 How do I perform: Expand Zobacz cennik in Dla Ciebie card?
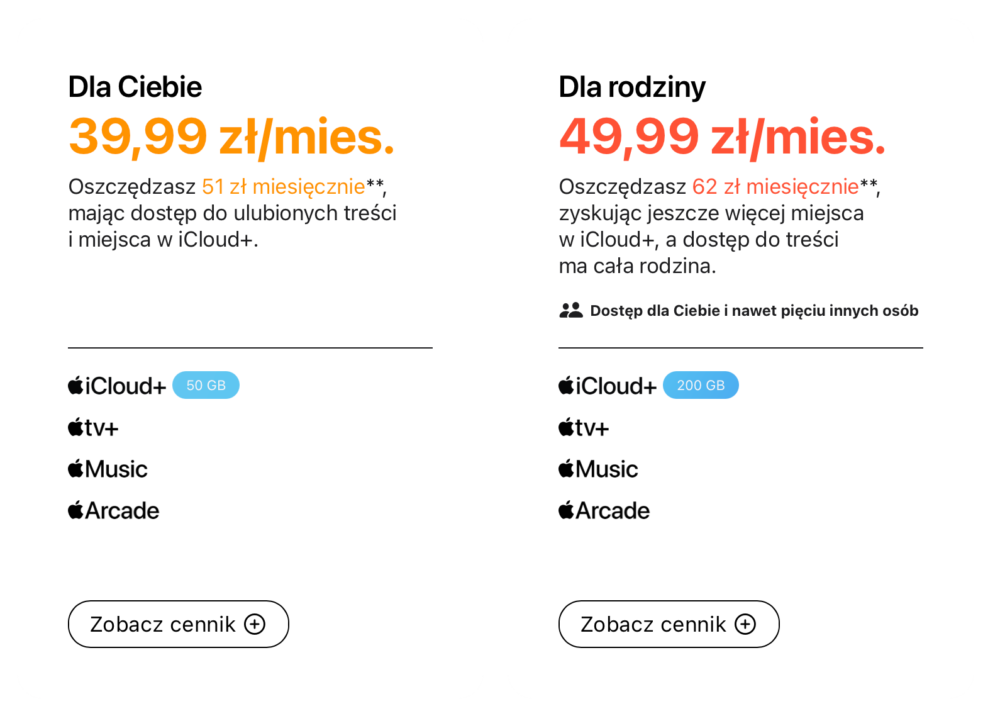[x=178, y=624]
